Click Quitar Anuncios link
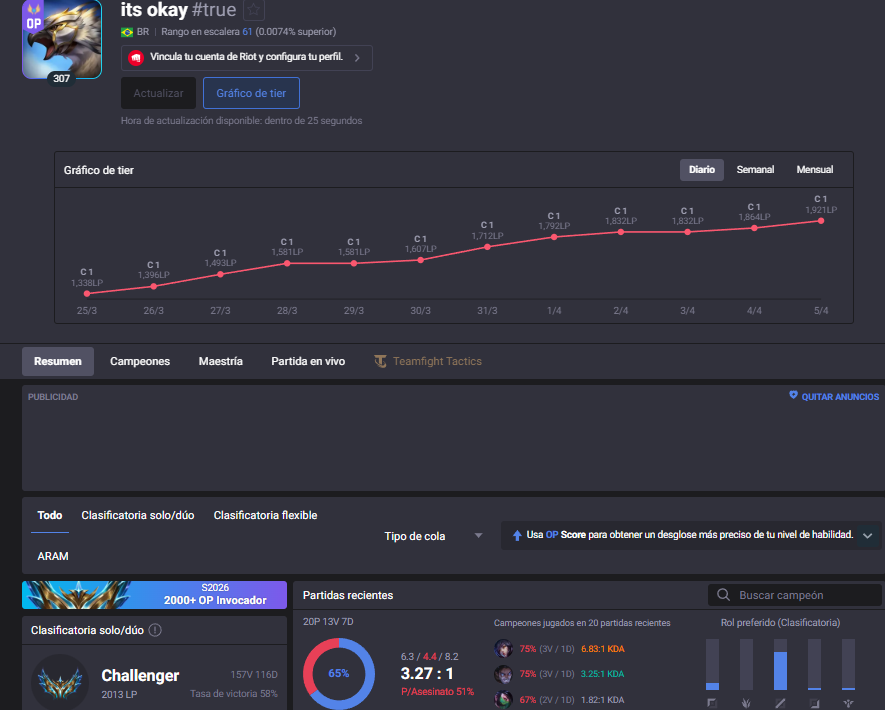Screen dimensions: 885x710 (840, 397)
